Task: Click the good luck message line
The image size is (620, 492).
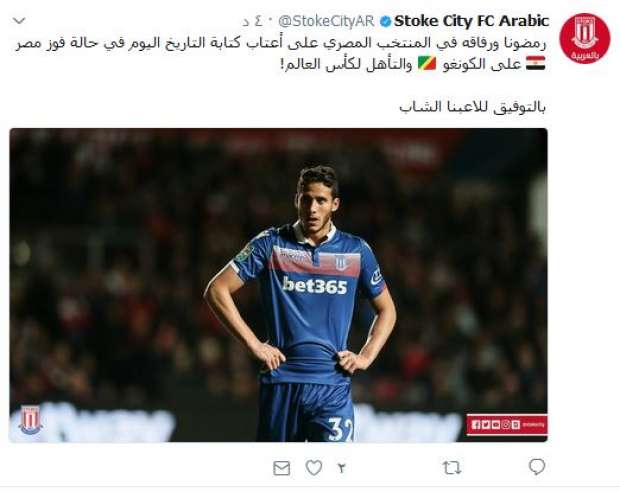Action: click(x=473, y=107)
